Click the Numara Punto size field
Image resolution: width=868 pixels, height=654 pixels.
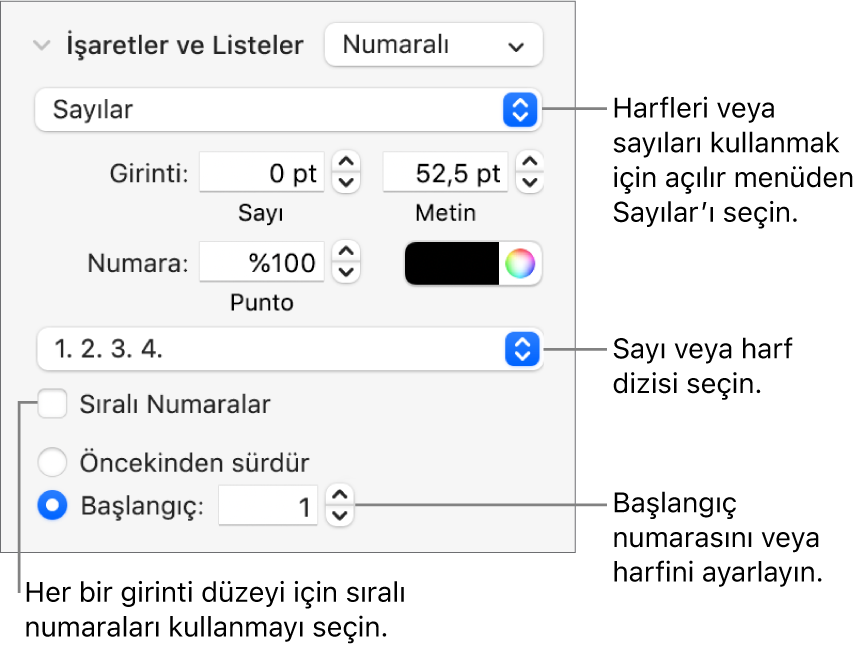click(263, 264)
